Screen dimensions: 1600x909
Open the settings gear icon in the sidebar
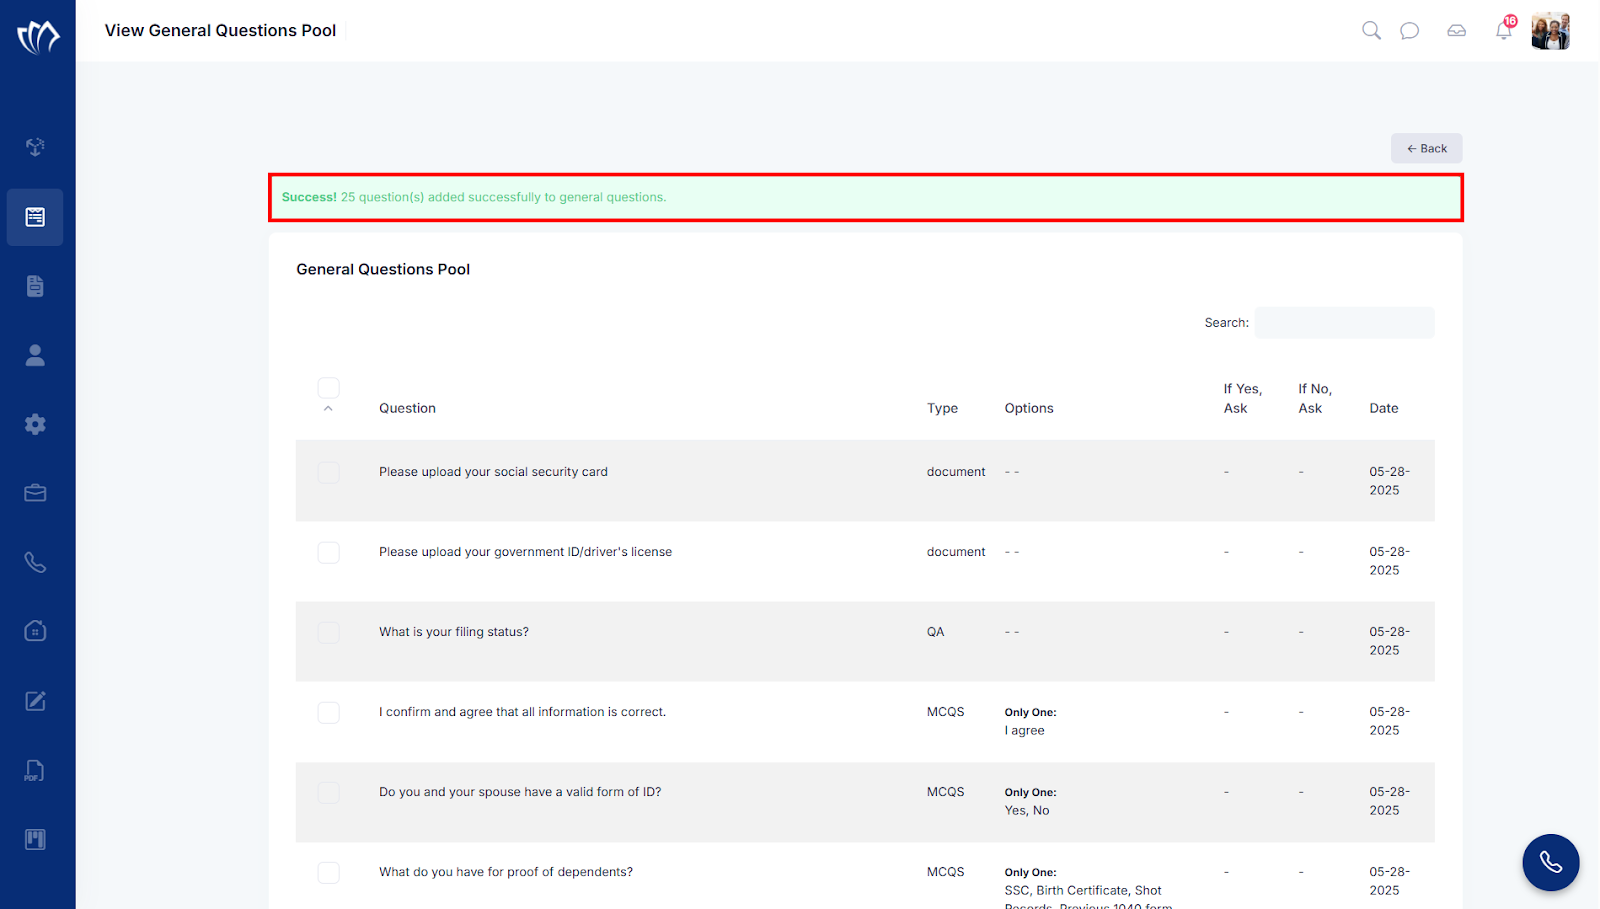point(35,424)
